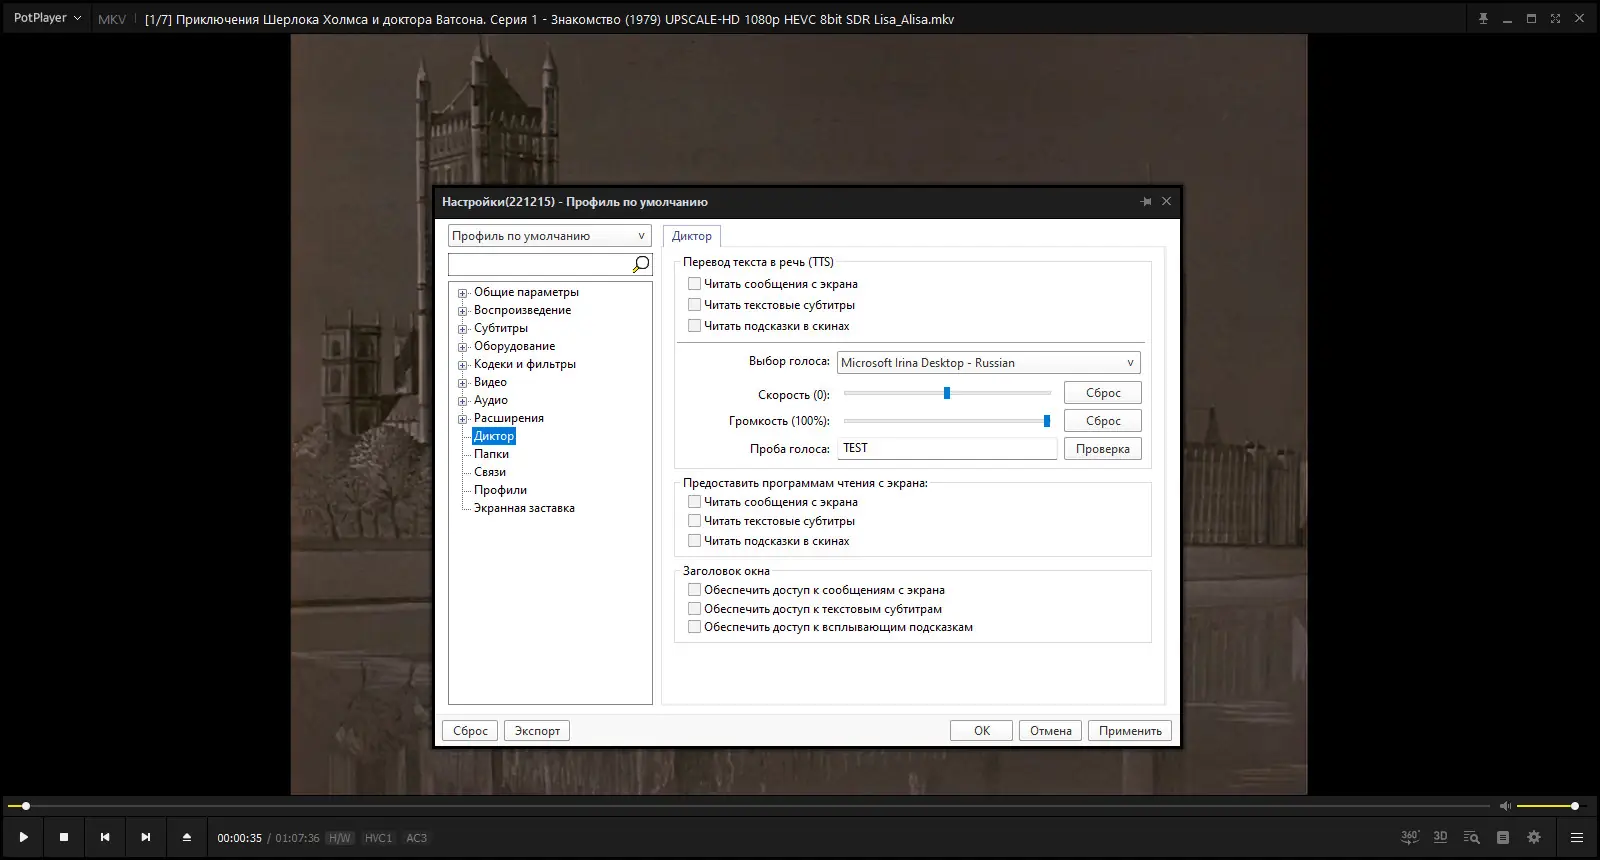Click the HVC1 video codec badge
1600x860 pixels.
pyautogui.click(x=378, y=838)
